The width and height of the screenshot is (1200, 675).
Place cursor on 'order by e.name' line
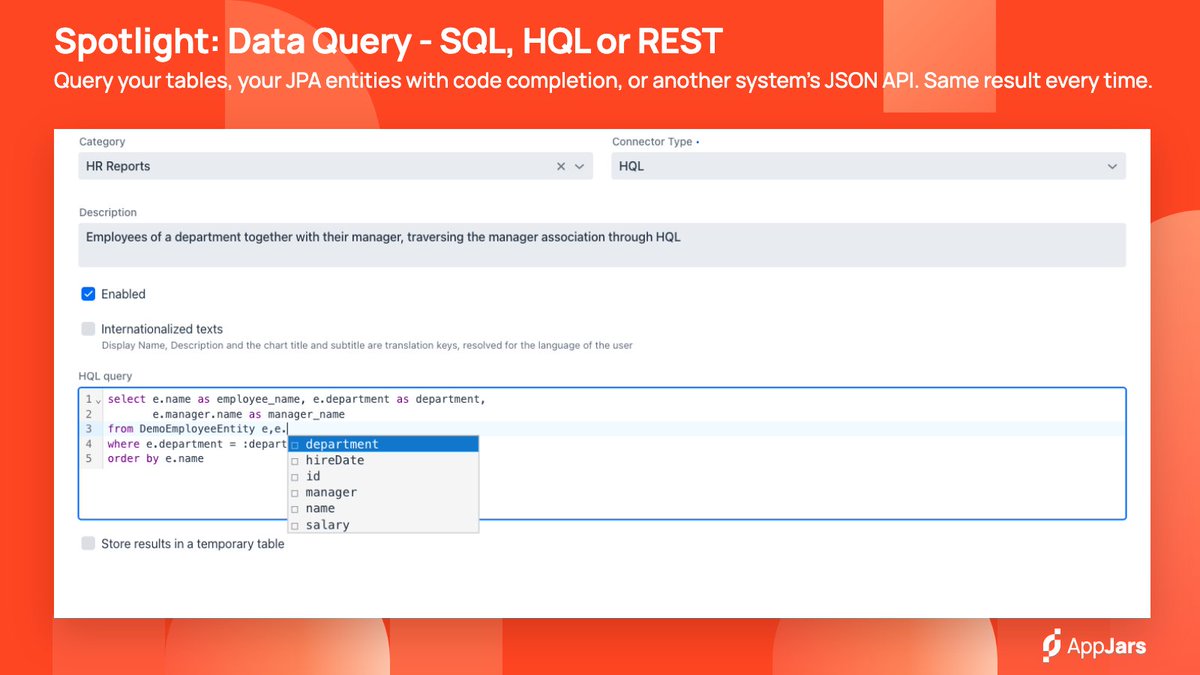[x=155, y=459]
